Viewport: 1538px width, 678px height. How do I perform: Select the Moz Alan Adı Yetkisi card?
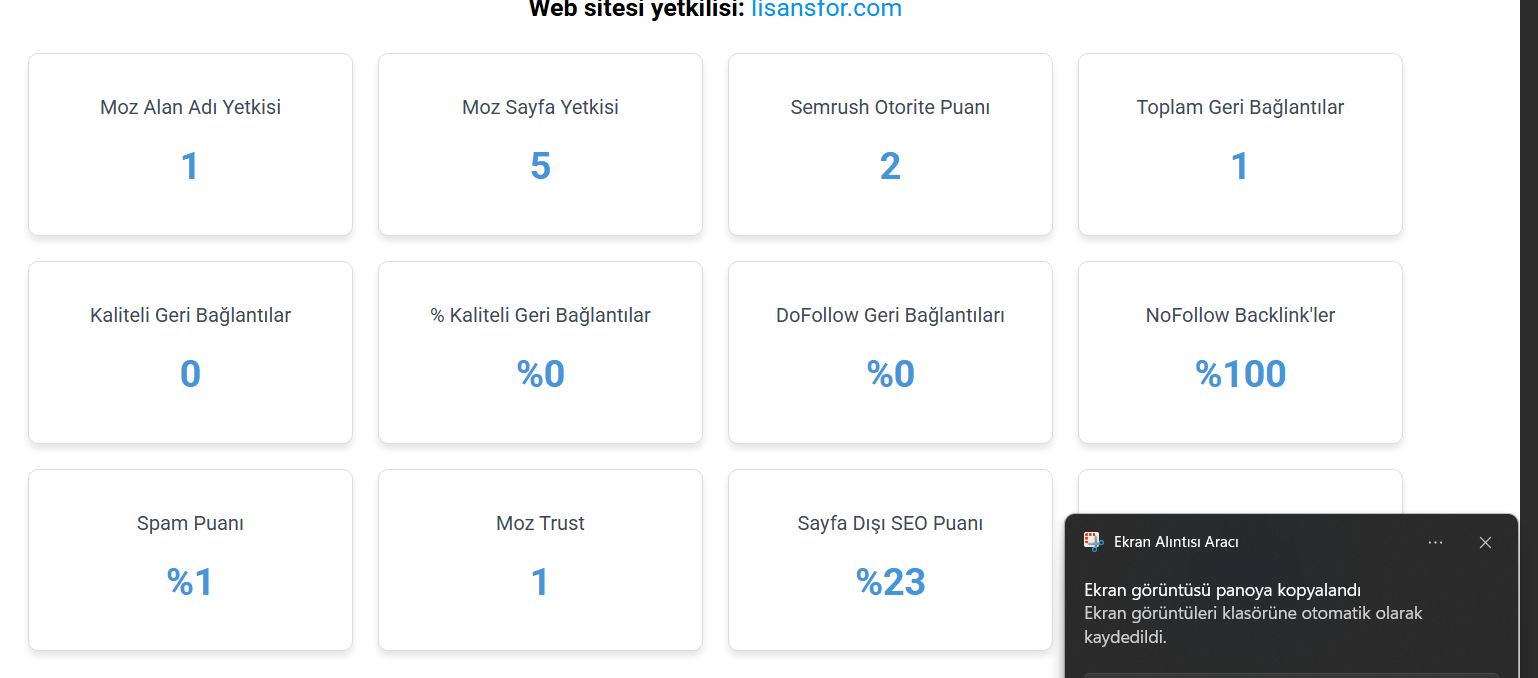point(190,144)
